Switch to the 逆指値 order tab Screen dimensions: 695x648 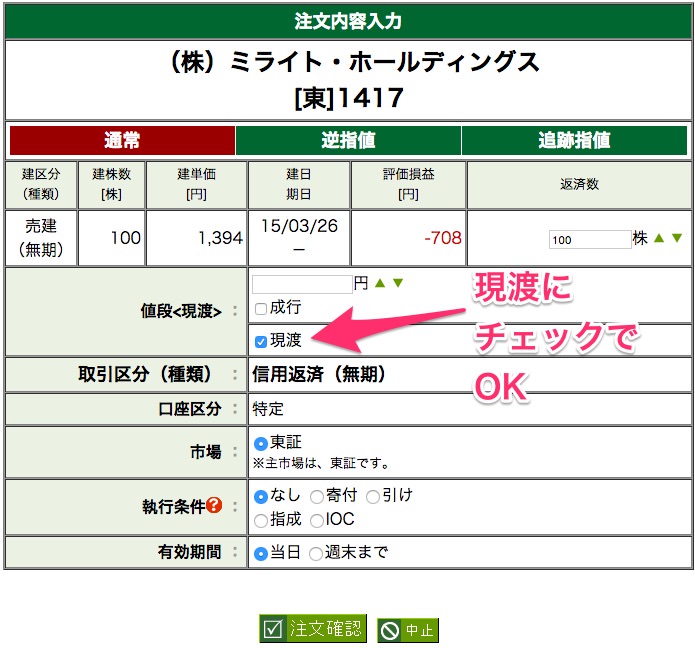point(348,141)
